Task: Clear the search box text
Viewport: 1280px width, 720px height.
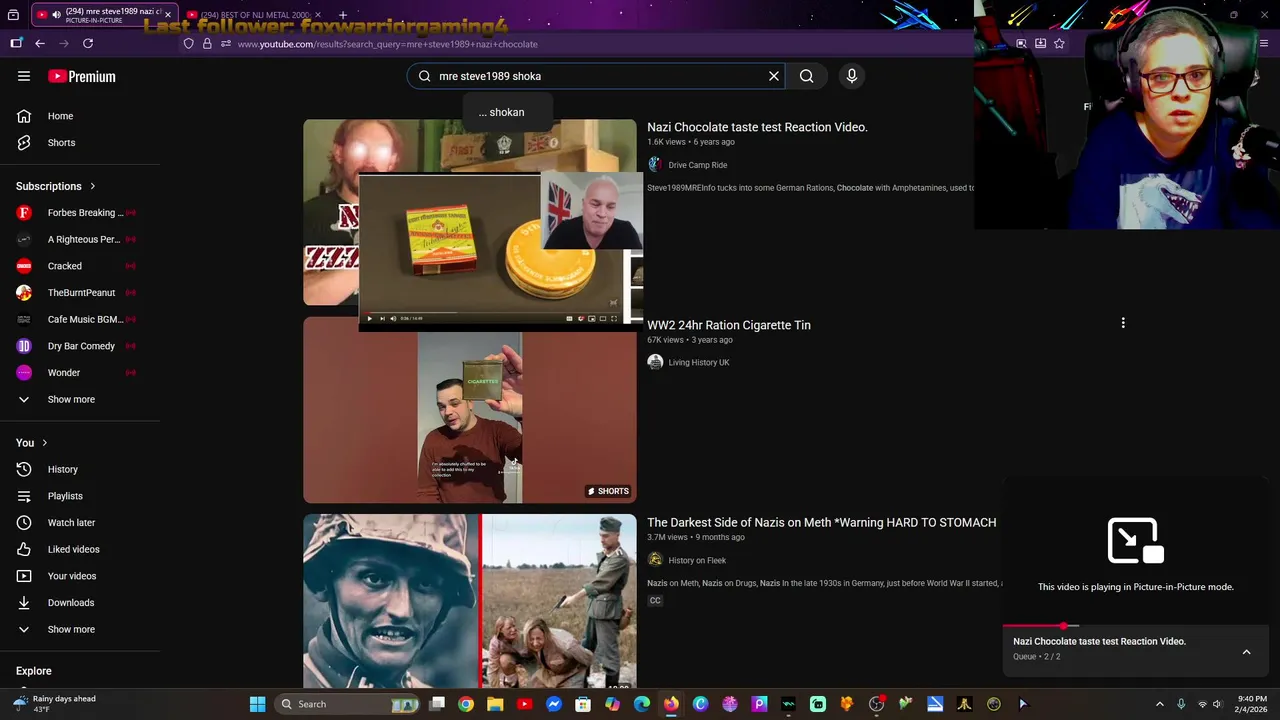Action: pyautogui.click(x=773, y=76)
